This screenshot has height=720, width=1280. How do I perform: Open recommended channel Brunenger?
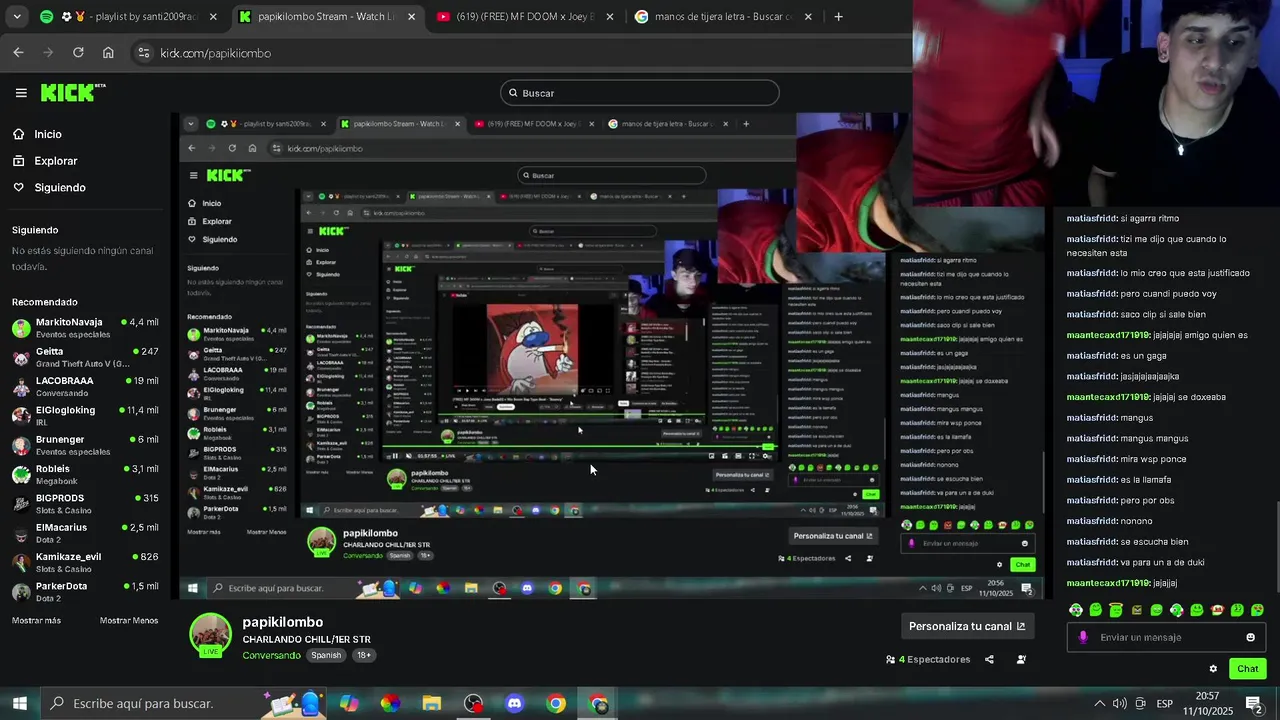(85, 445)
